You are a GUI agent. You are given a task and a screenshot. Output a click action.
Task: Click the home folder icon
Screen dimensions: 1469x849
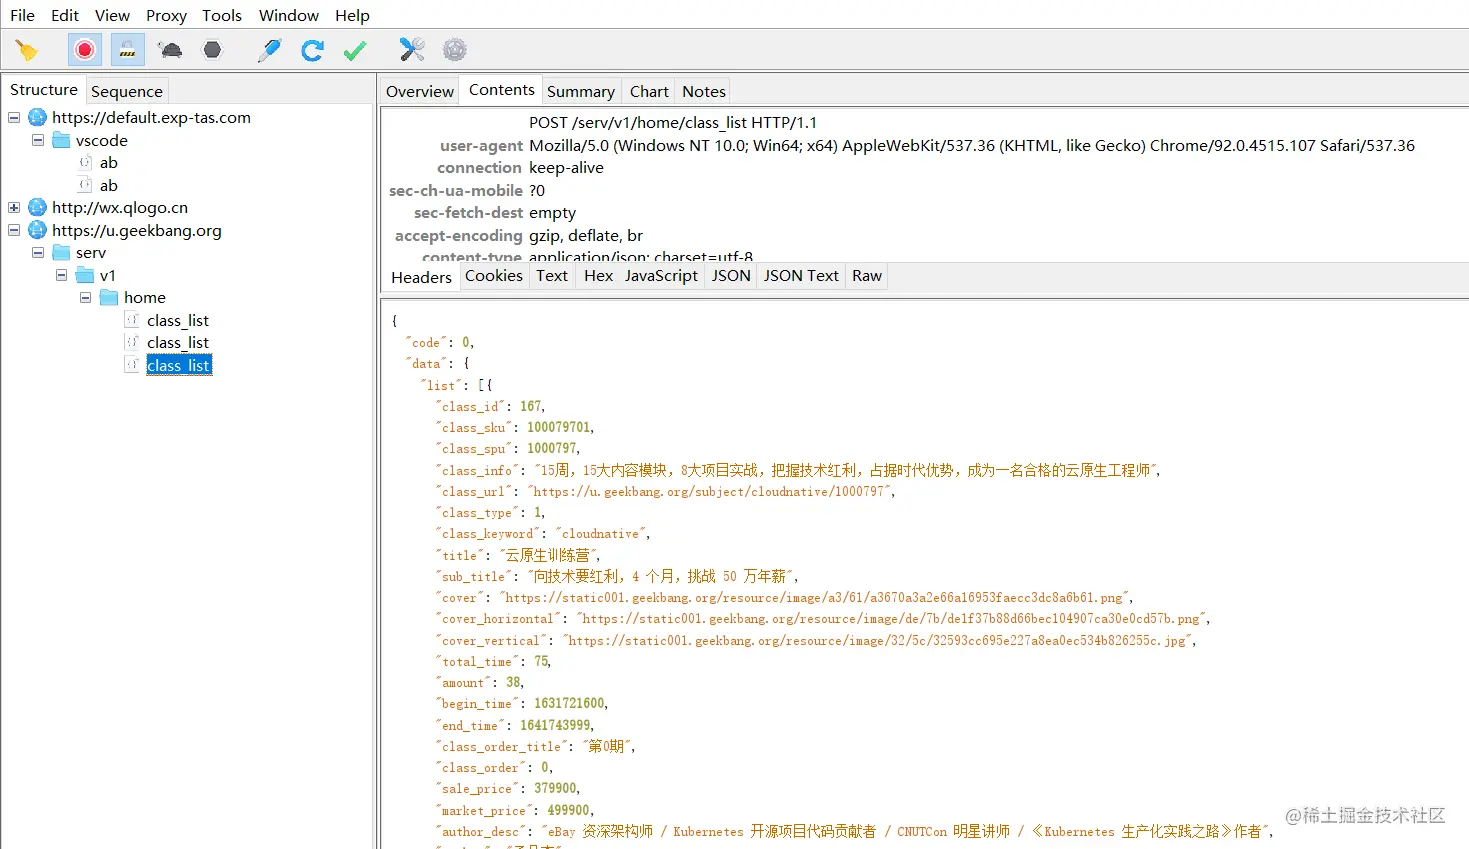click(x=109, y=298)
